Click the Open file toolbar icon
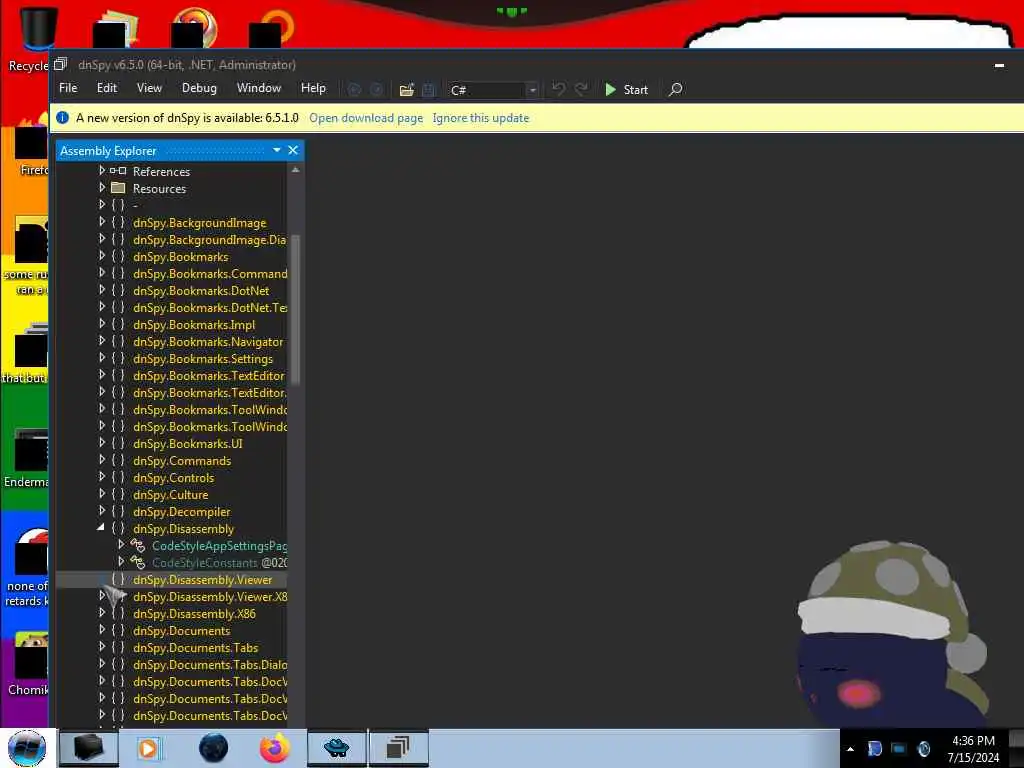The width and height of the screenshot is (1024, 768). click(406, 89)
